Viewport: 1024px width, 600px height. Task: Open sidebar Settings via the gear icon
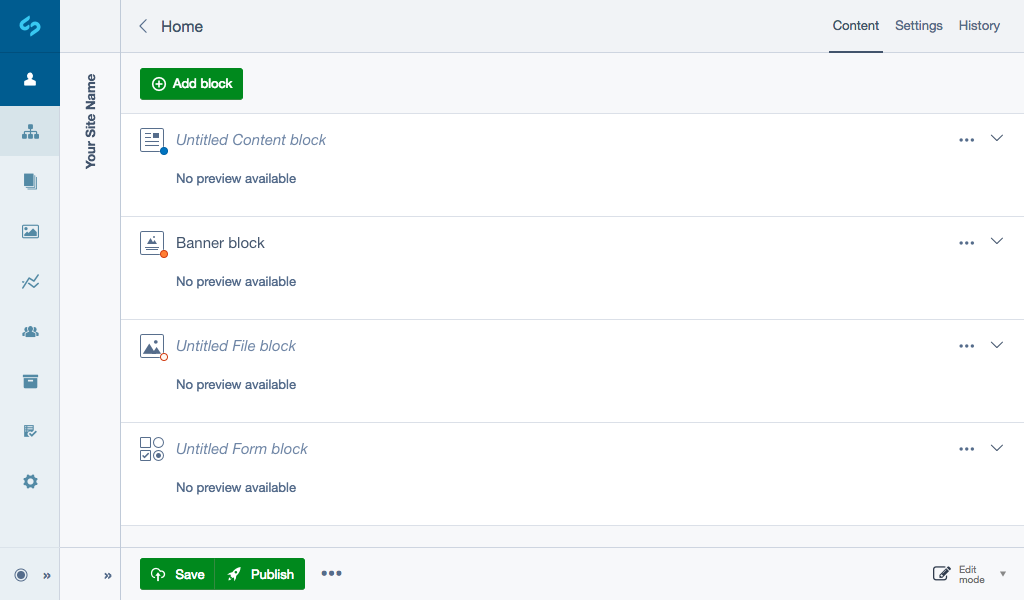(x=30, y=481)
